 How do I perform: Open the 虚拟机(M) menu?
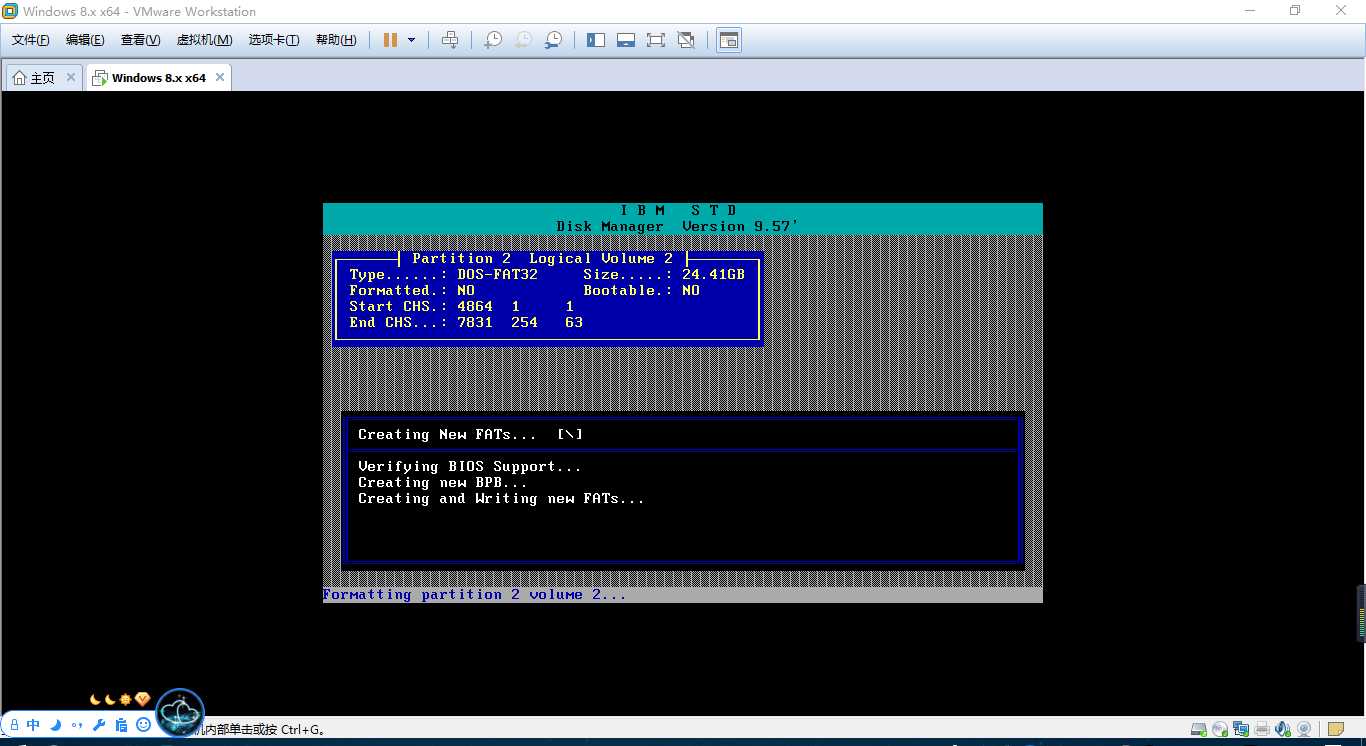point(204,40)
